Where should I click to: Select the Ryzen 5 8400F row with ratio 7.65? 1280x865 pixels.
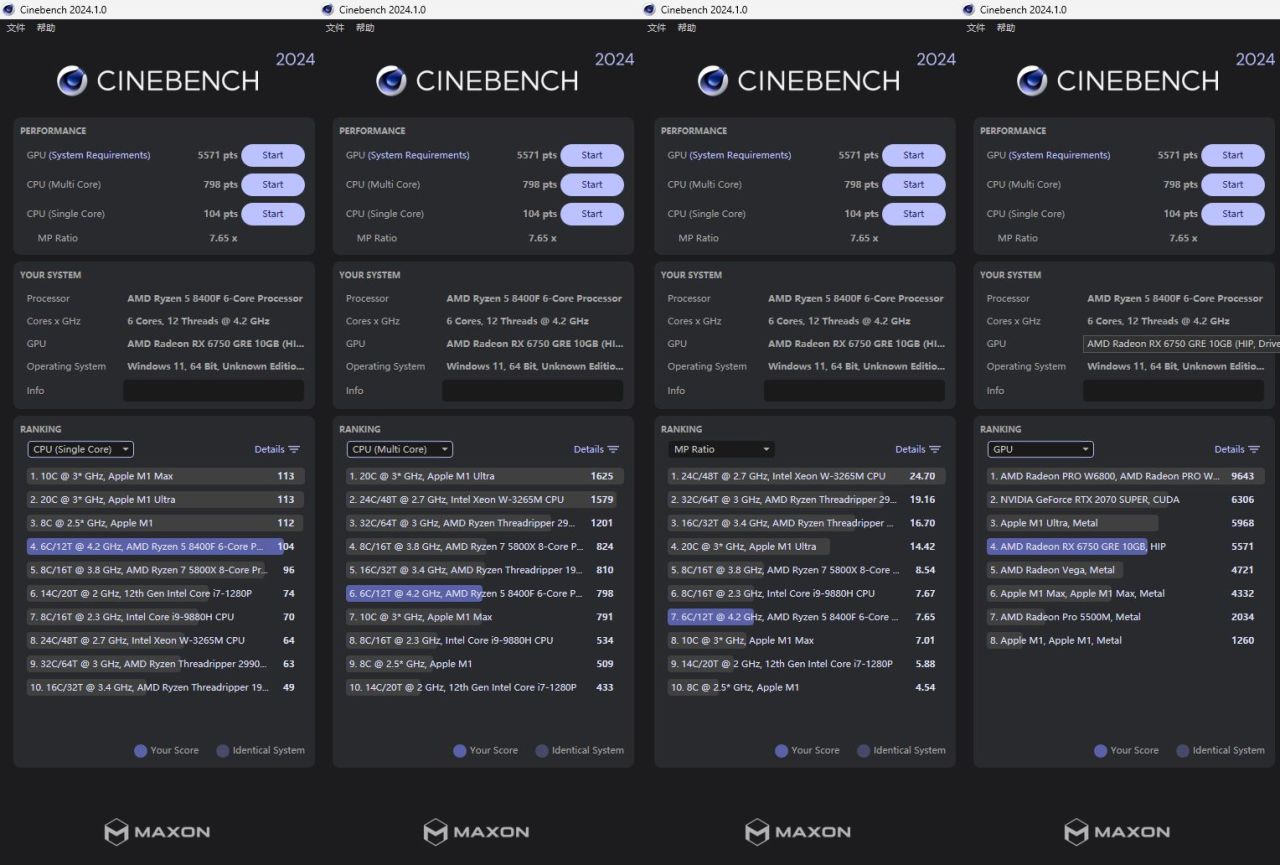click(x=806, y=618)
